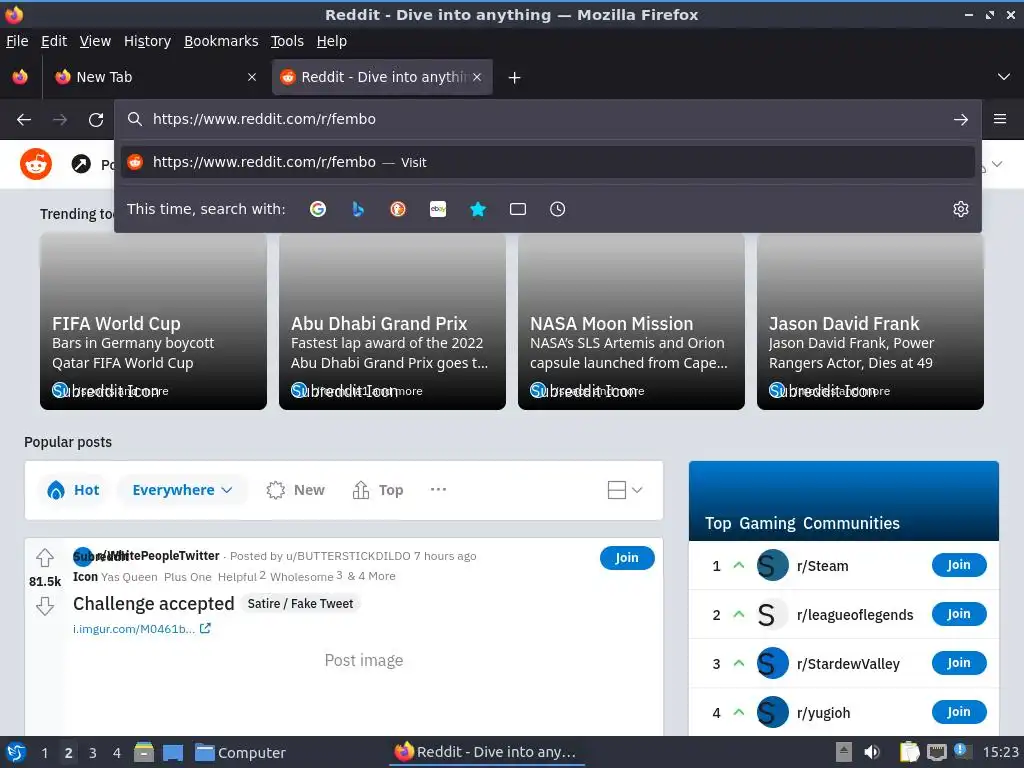The image size is (1024, 768).
Task: Close the Reddit tab
Action: [x=477, y=77]
